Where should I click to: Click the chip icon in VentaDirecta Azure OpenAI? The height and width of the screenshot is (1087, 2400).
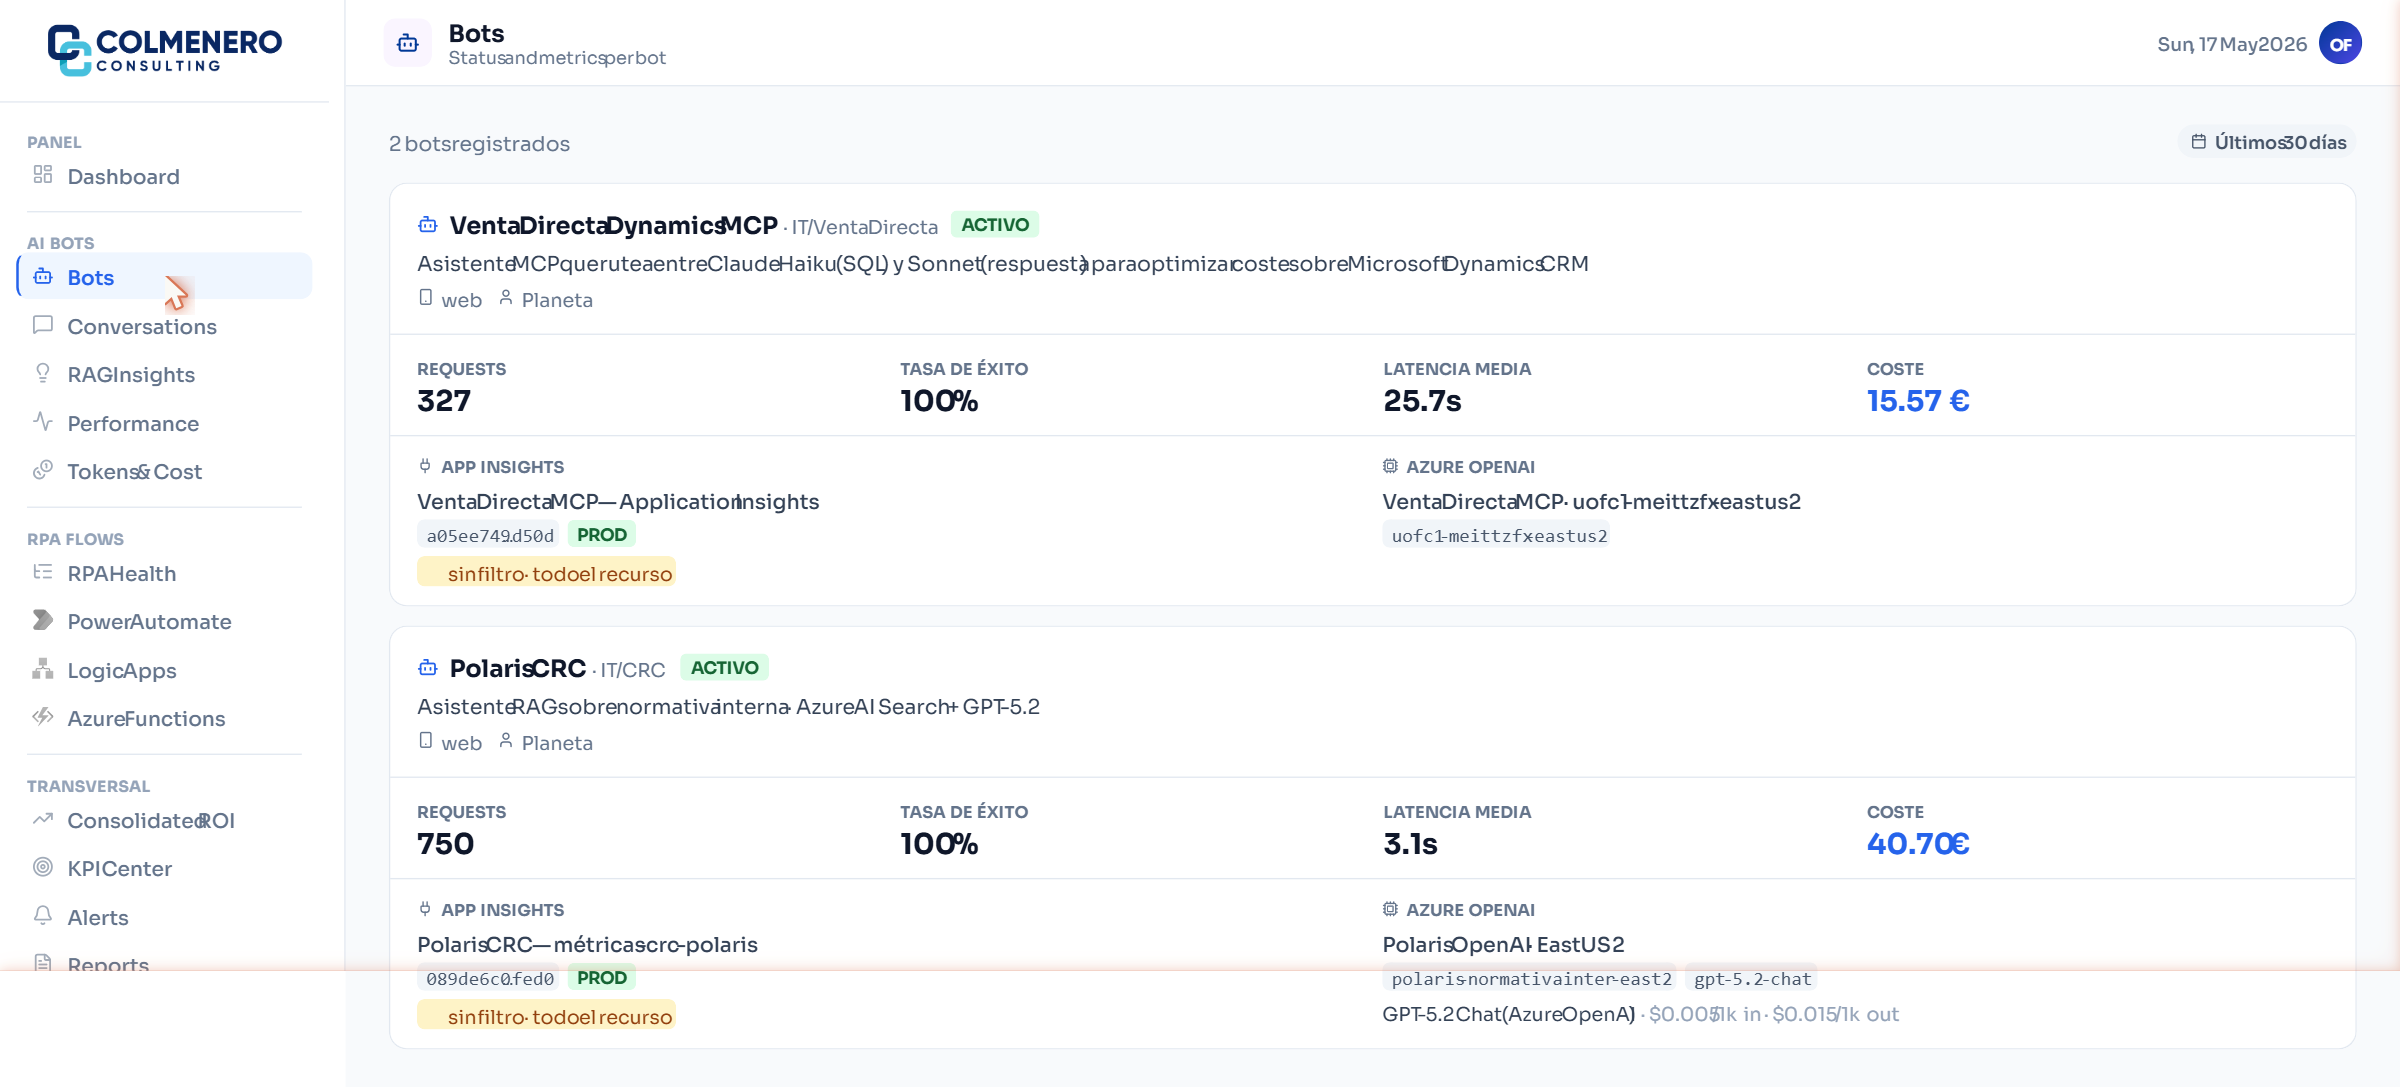(1390, 466)
